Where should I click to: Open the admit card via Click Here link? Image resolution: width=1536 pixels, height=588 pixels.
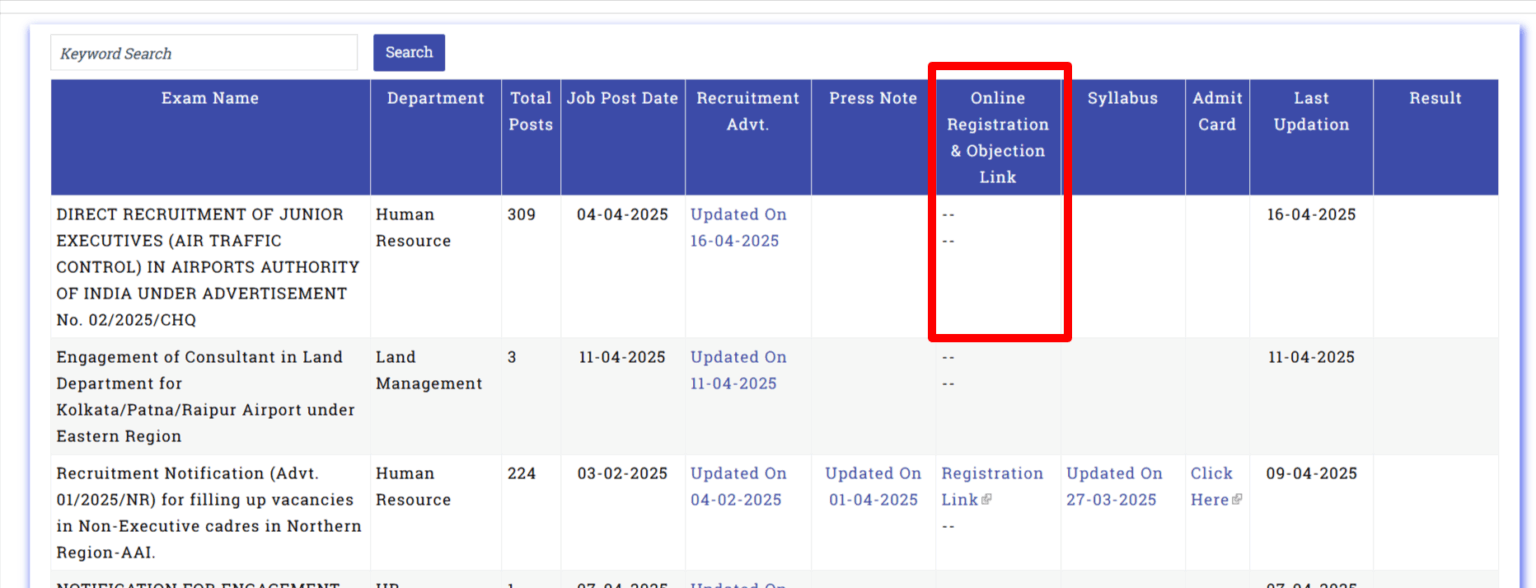coord(1214,486)
